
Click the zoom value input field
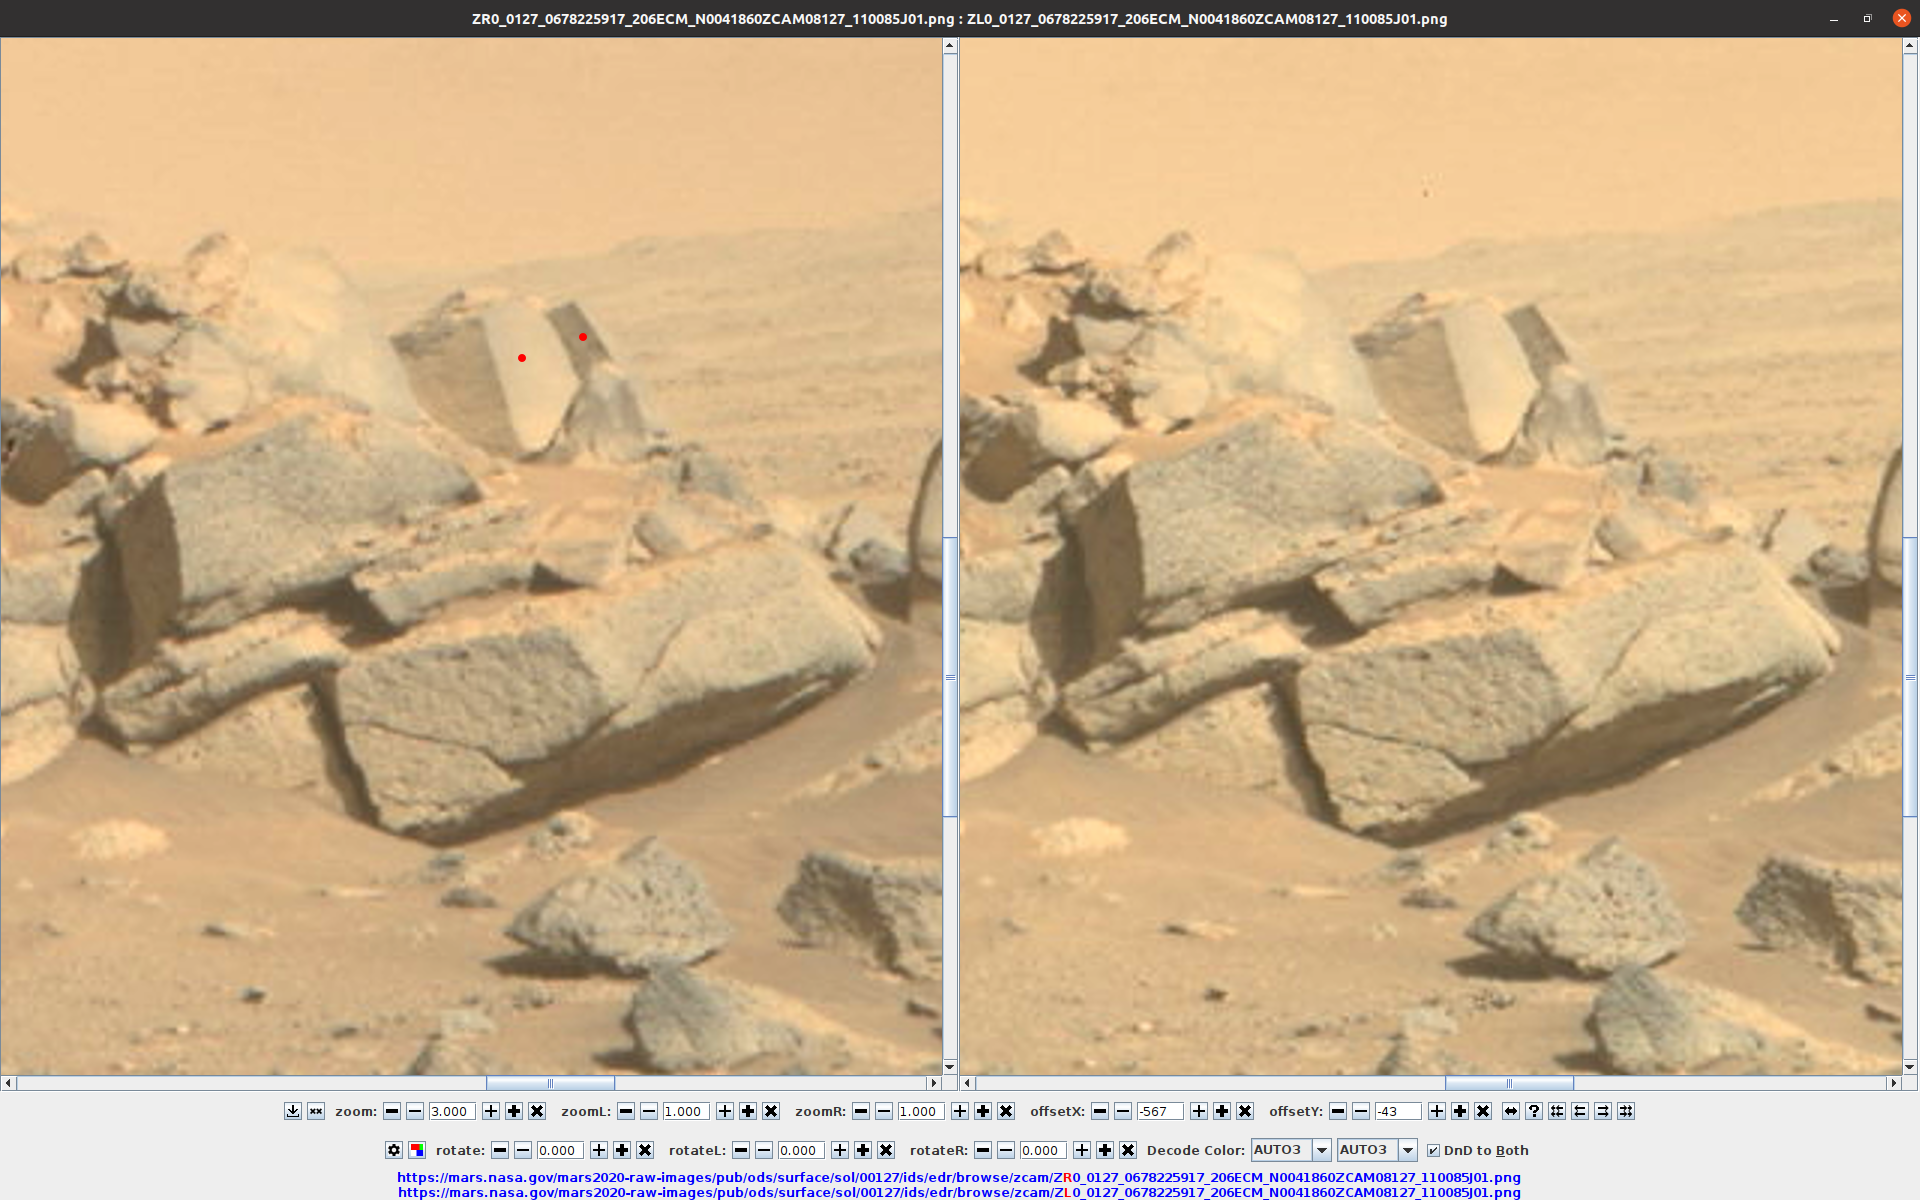point(451,1111)
